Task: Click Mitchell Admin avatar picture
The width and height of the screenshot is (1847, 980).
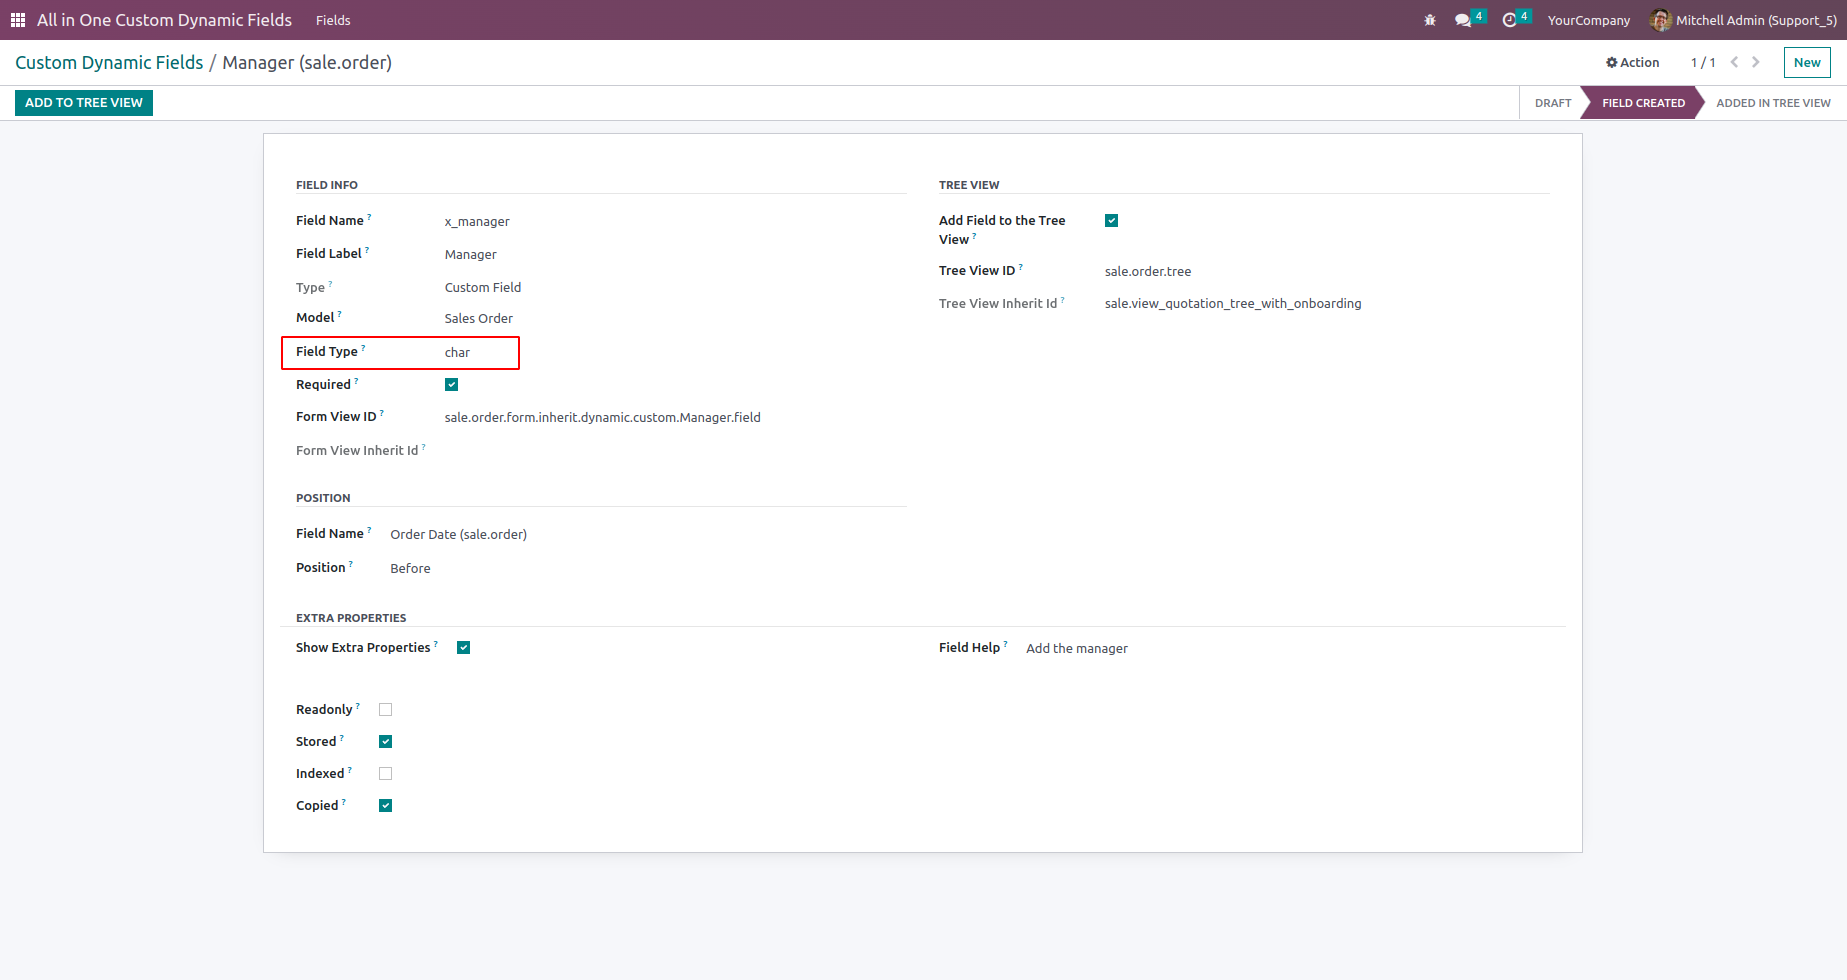Action: [x=1660, y=20]
